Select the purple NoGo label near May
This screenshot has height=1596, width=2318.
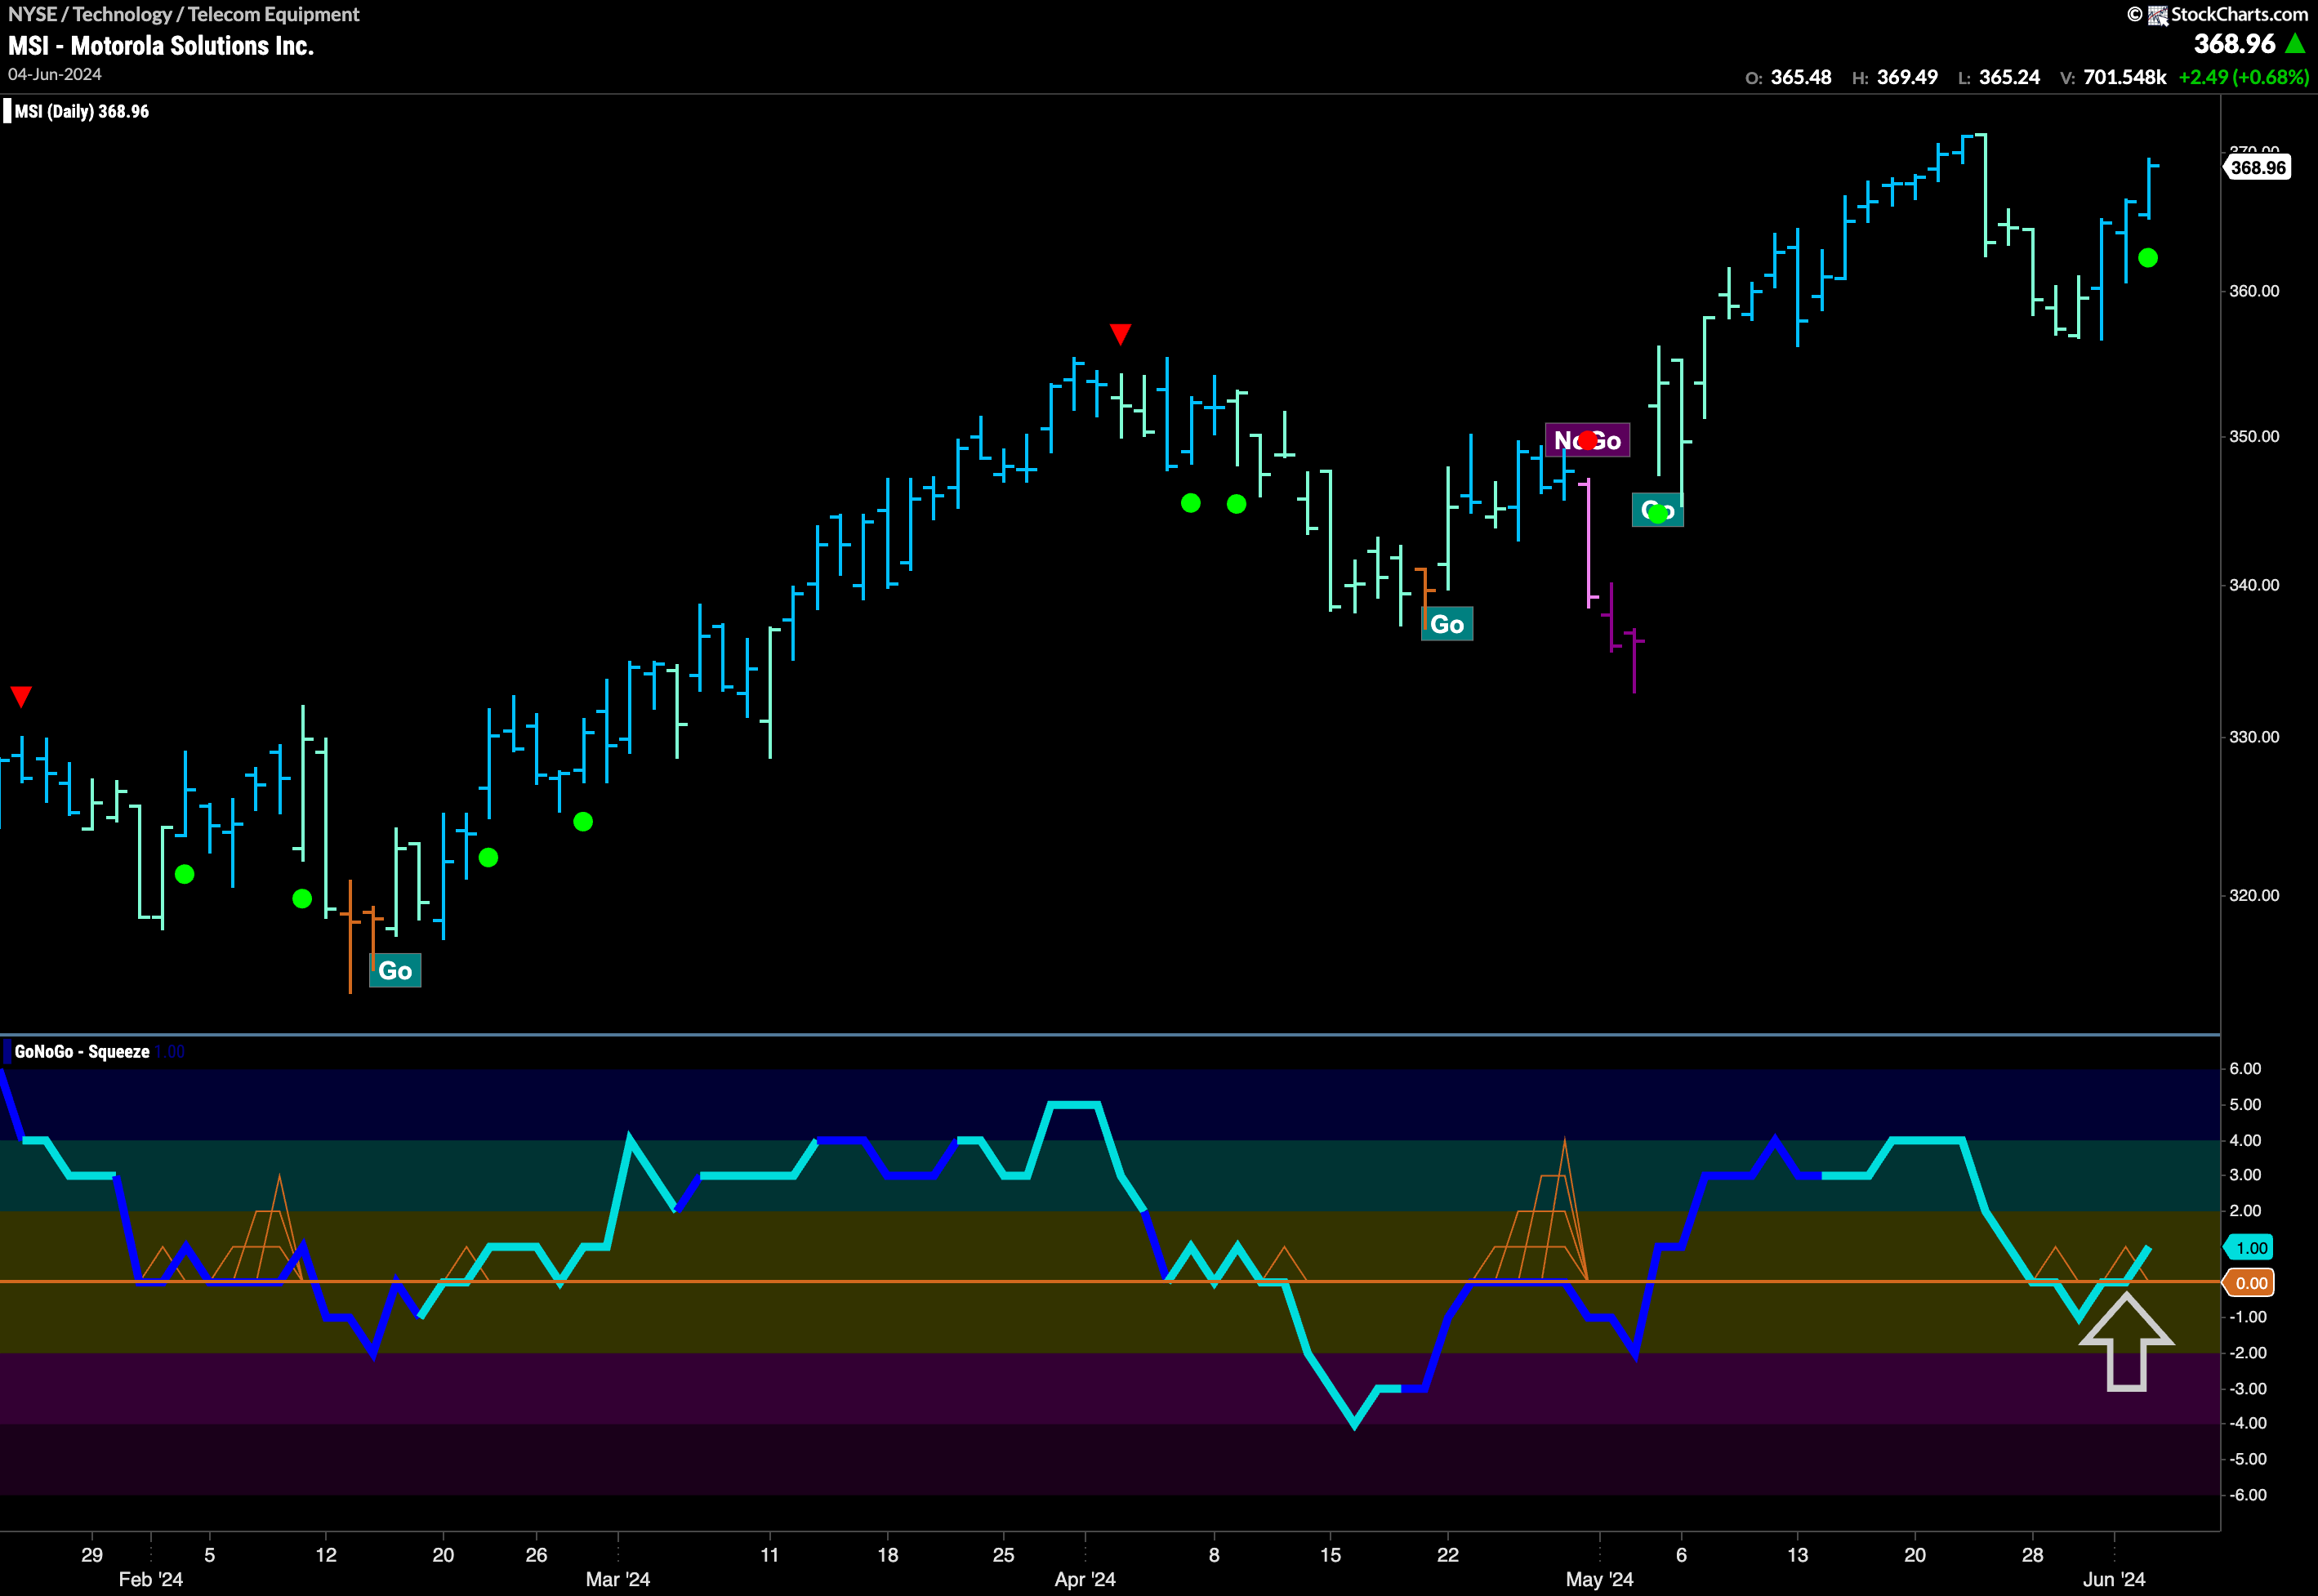point(1587,440)
